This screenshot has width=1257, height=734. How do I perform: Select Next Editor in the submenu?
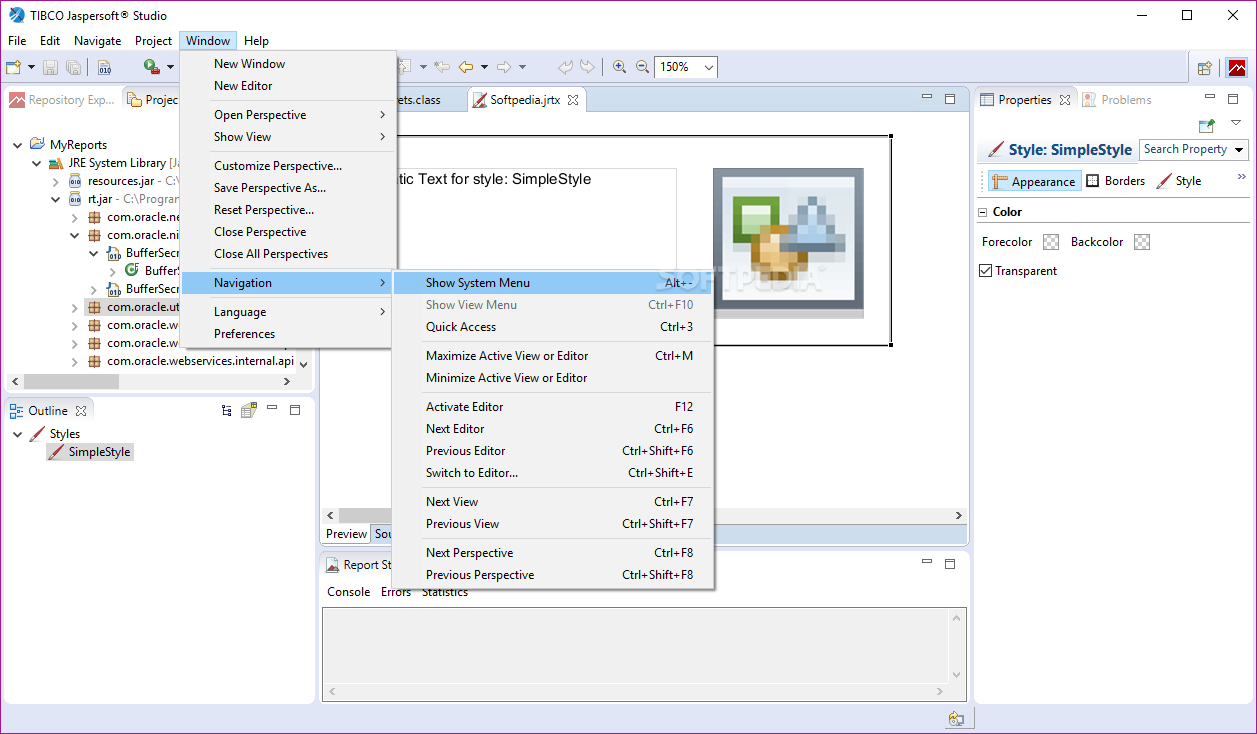click(x=553, y=429)
